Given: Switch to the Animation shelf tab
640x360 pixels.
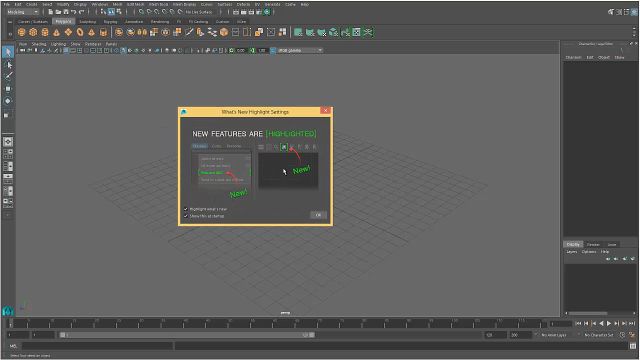Looking at the screenshot, I should click(x=134, y=21).
